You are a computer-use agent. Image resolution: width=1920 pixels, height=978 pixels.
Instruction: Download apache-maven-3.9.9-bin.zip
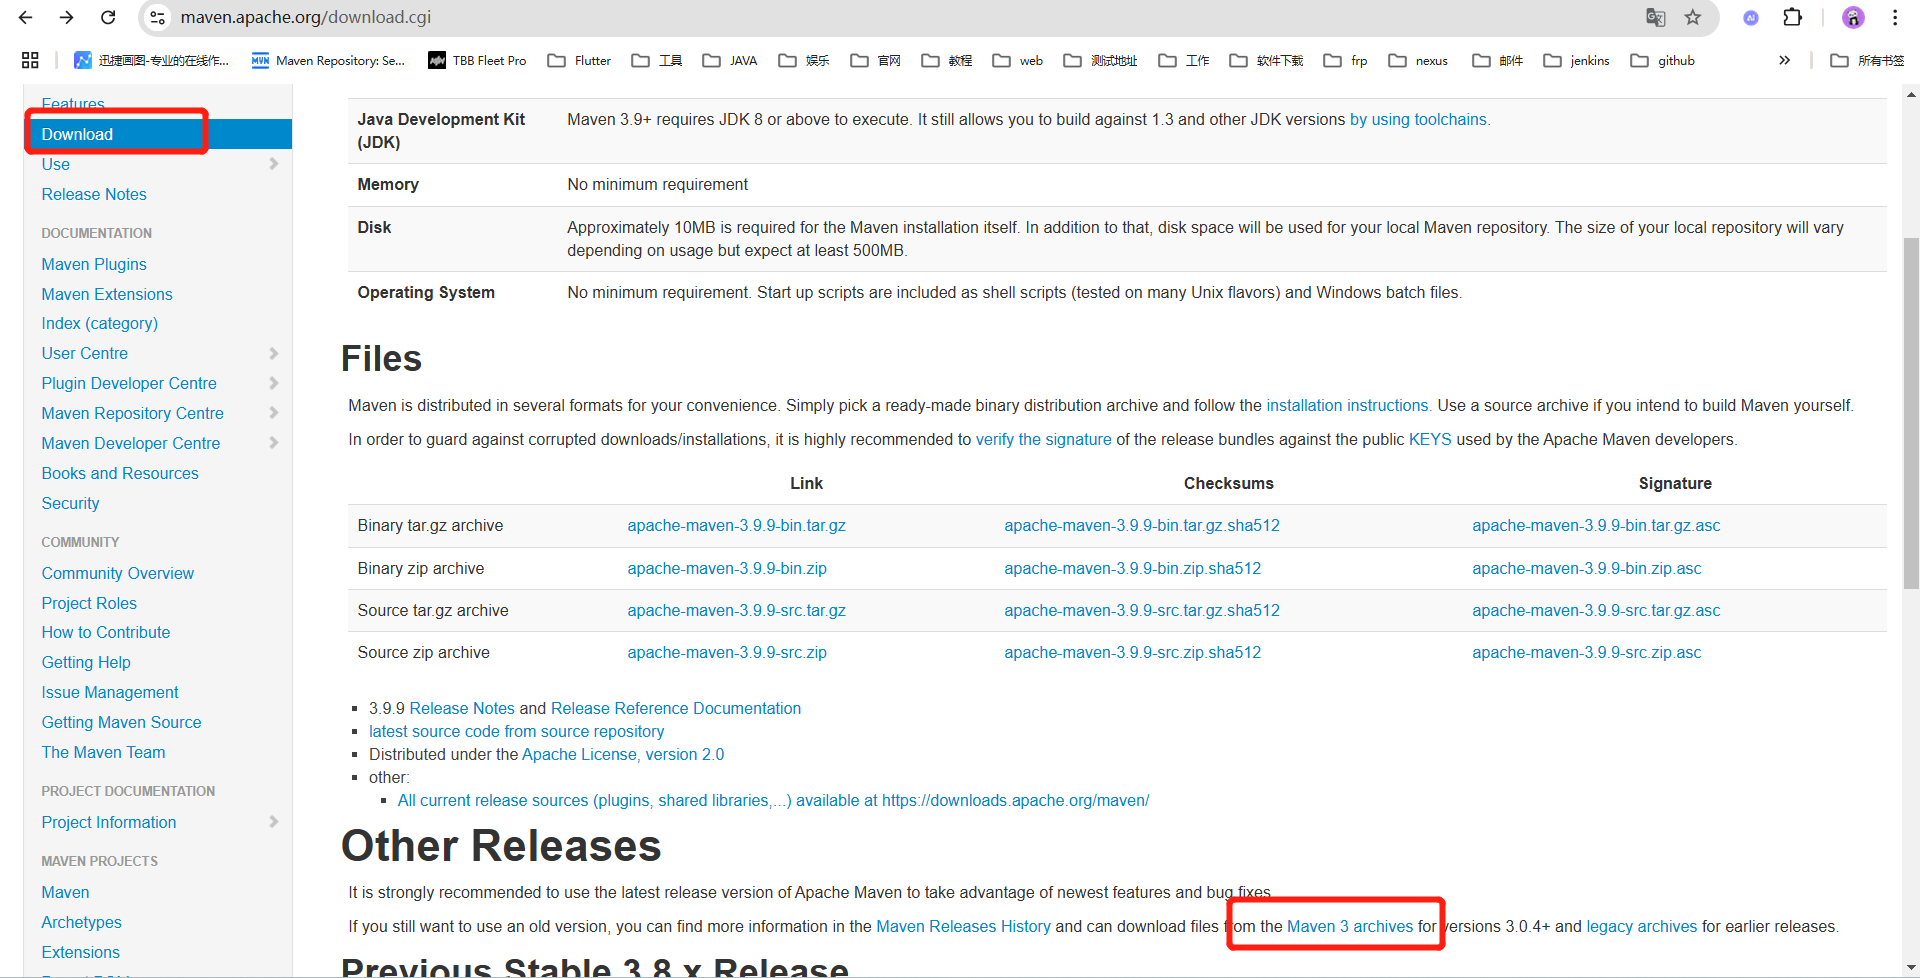(727, 568)
